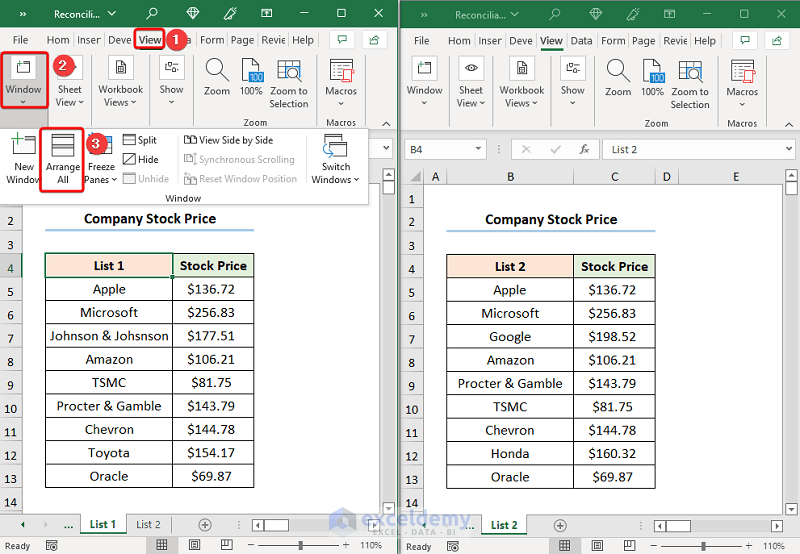Click Zoom magnifier in right window
Viewport: 800px width, 554px height.
618,78
